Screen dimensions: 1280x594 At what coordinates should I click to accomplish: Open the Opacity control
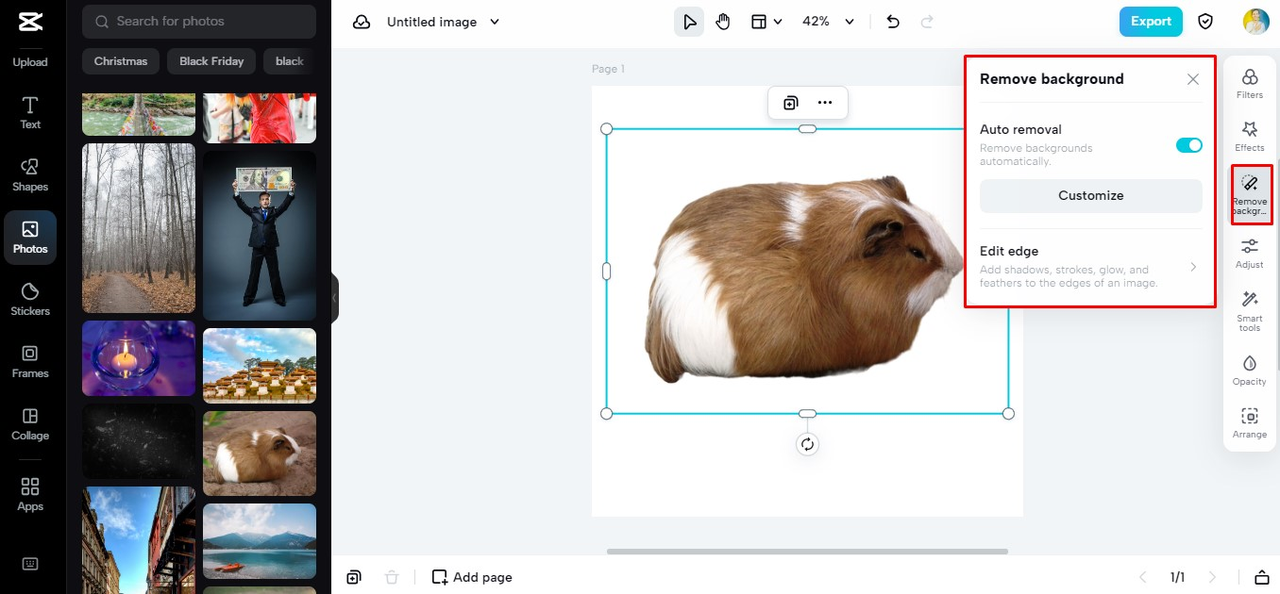tap(1250, 370)
